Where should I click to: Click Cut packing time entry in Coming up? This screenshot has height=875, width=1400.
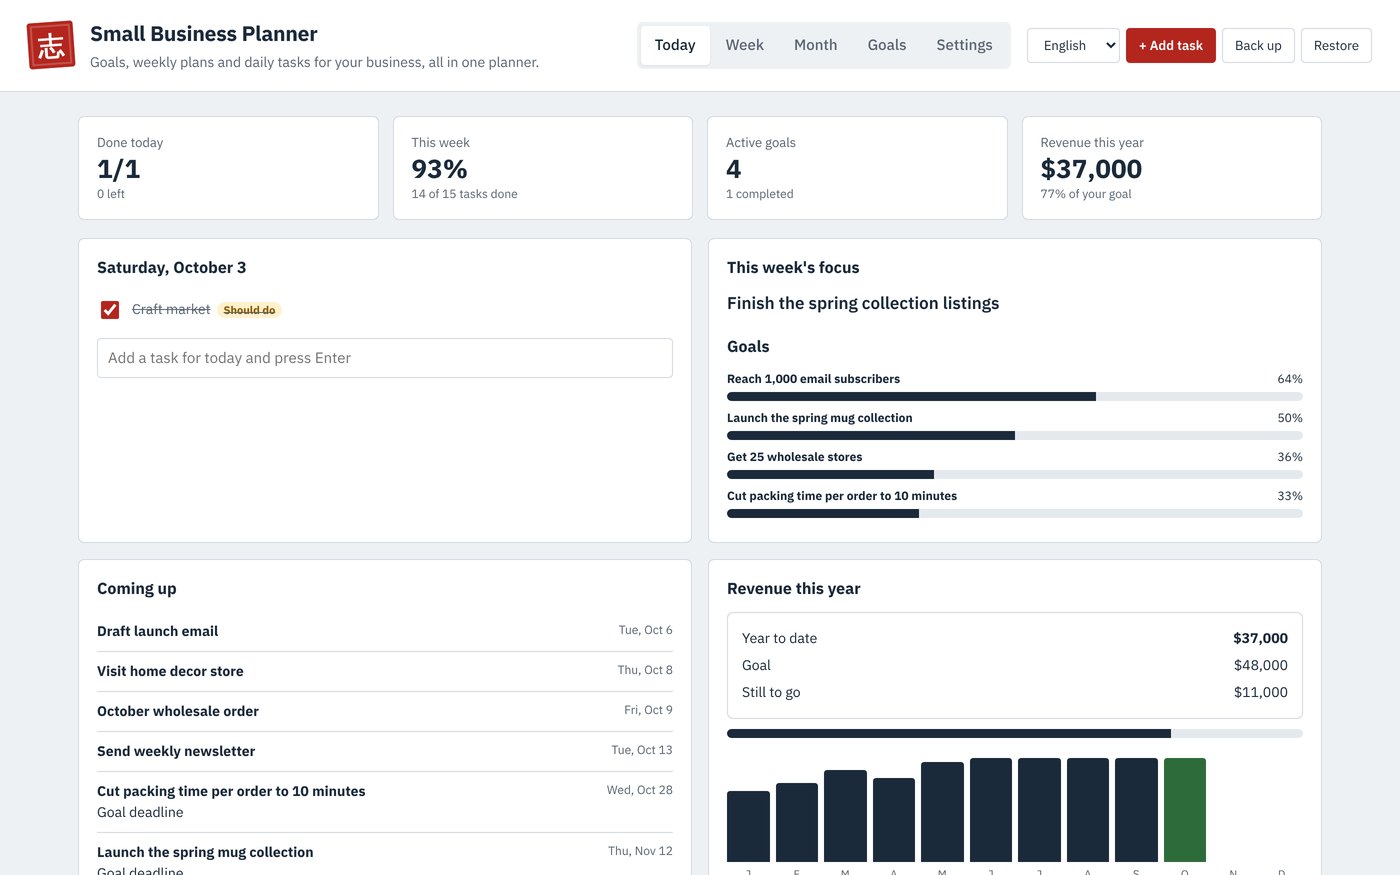[385, 802]
